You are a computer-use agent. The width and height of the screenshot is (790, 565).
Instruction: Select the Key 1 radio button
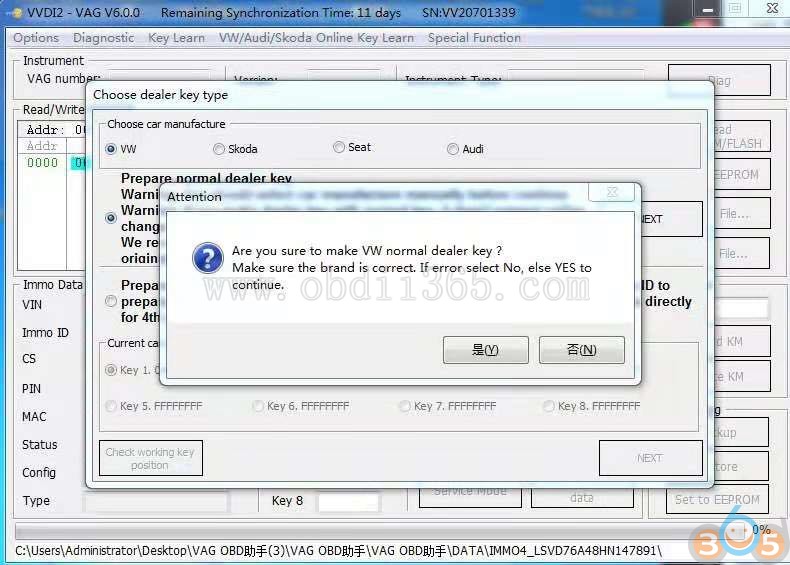(111, 370)
